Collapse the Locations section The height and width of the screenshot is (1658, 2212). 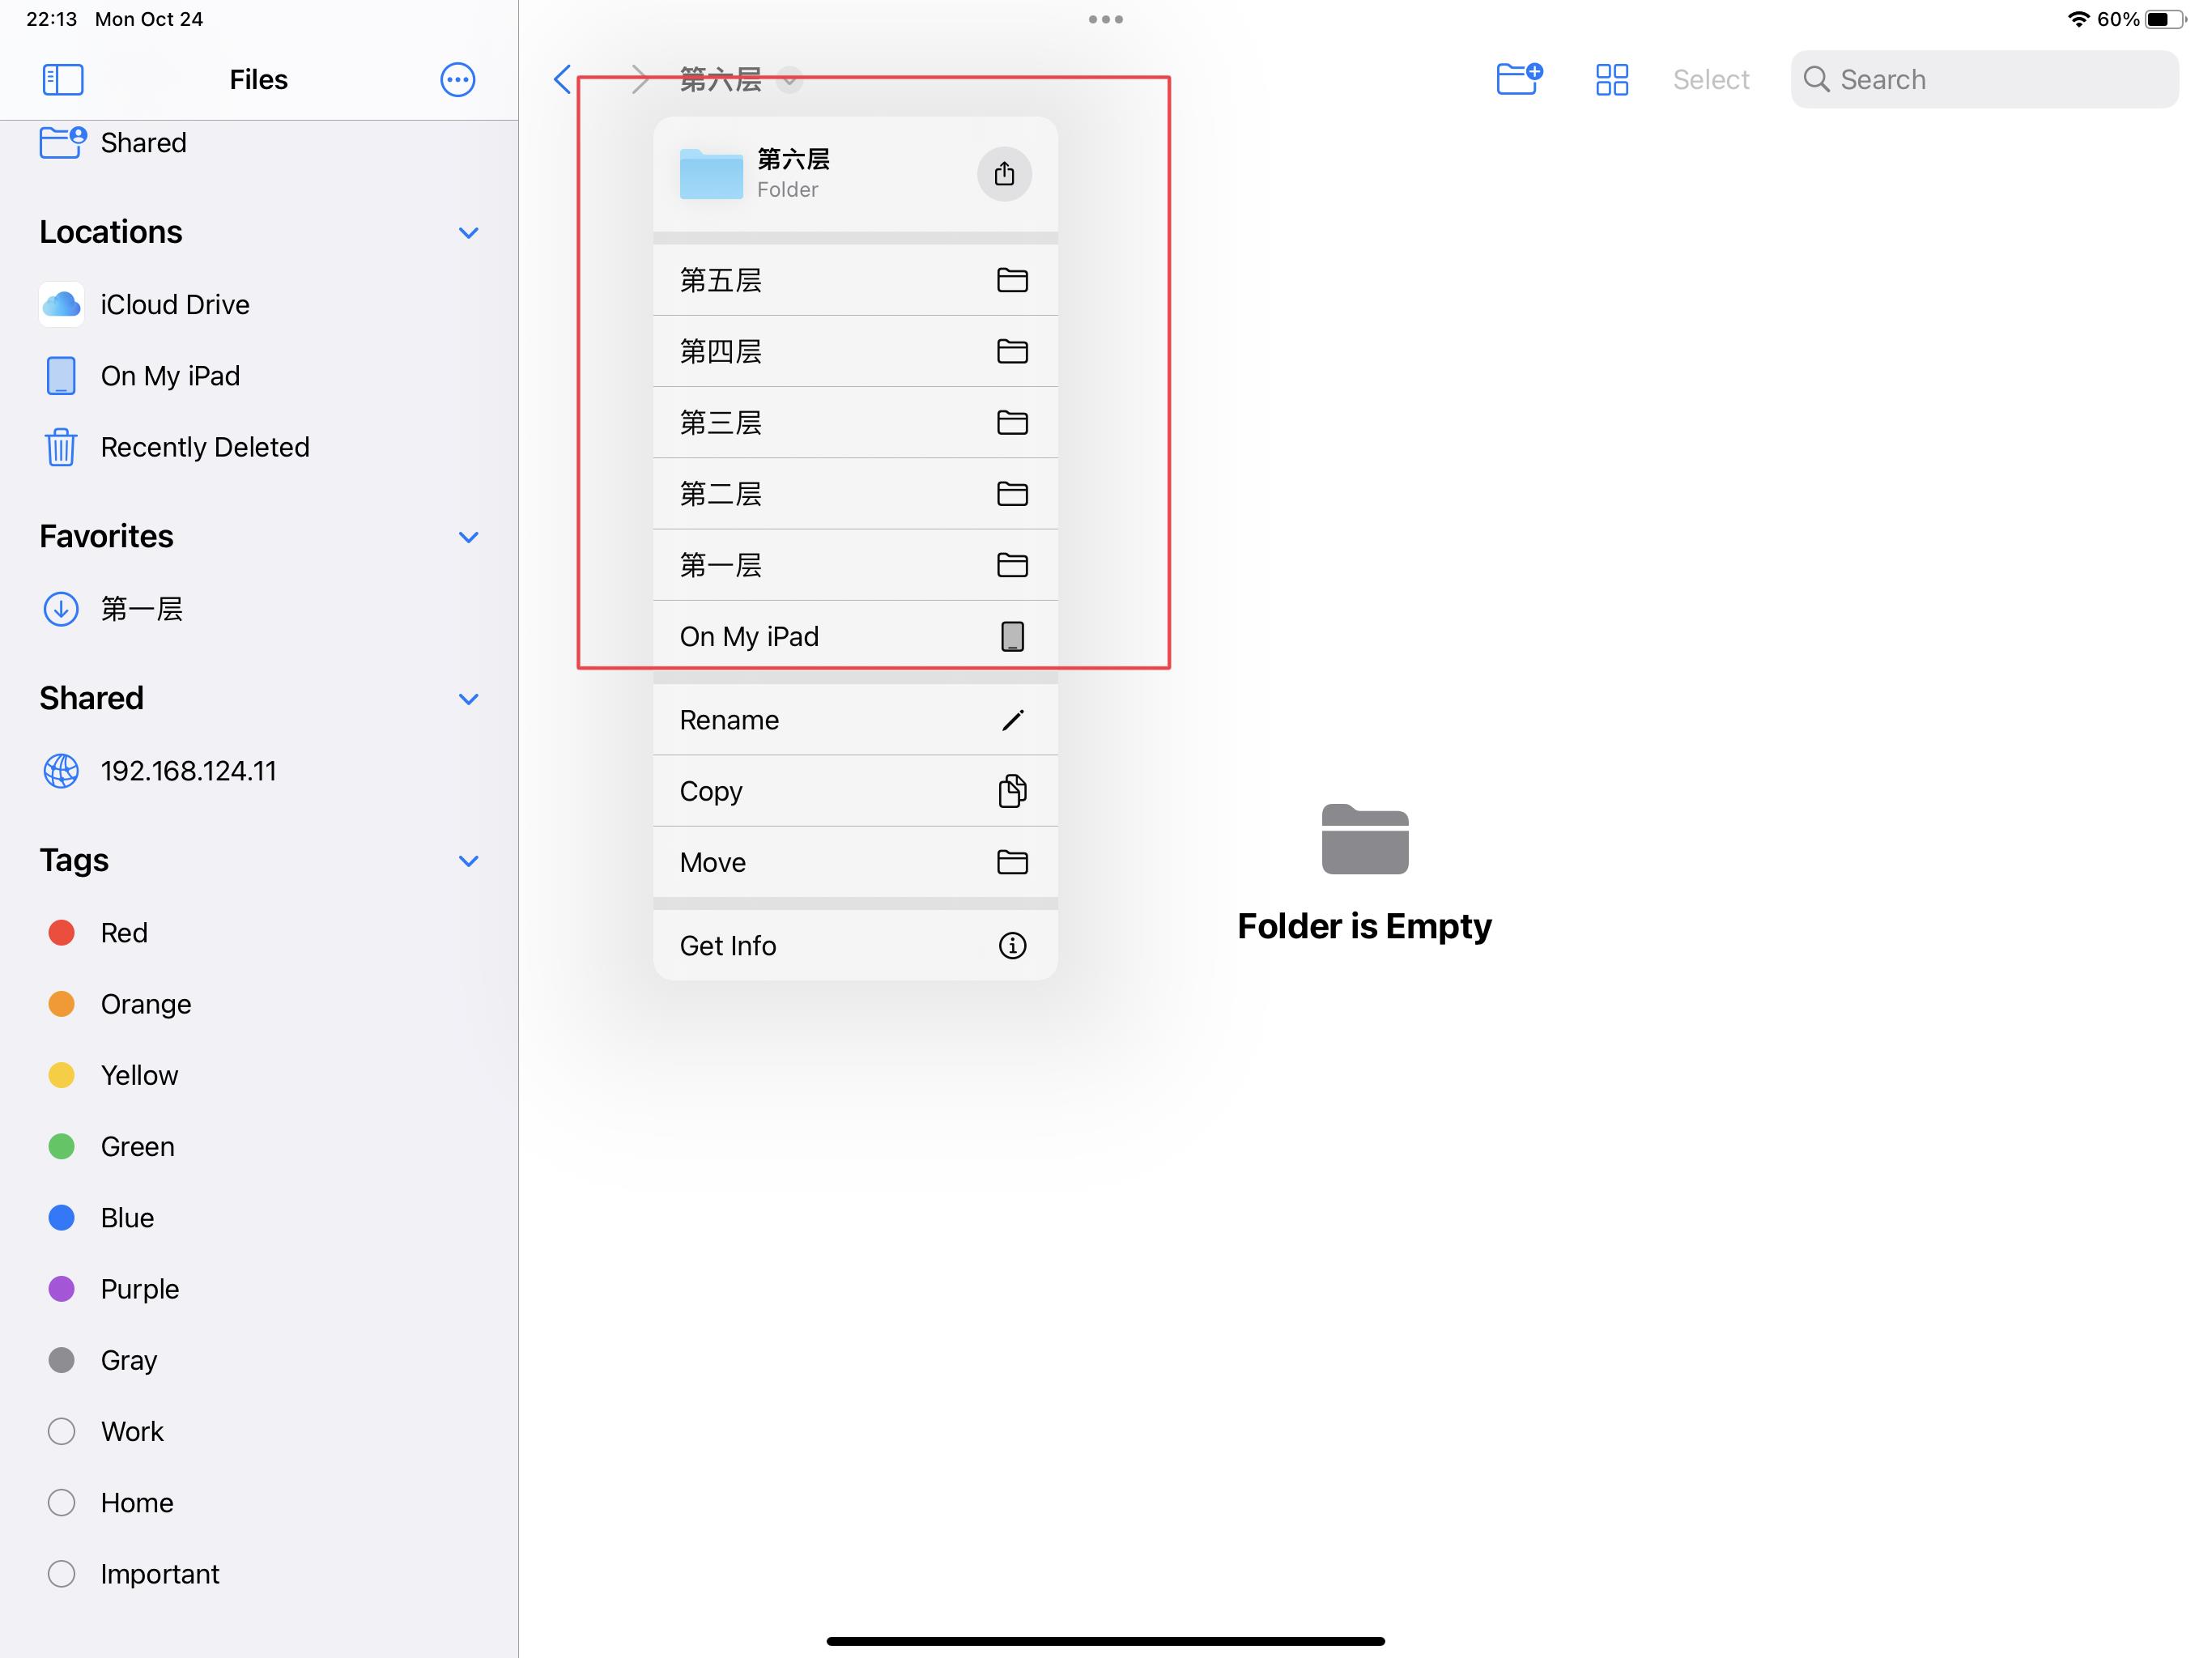[x=469, y=232]
